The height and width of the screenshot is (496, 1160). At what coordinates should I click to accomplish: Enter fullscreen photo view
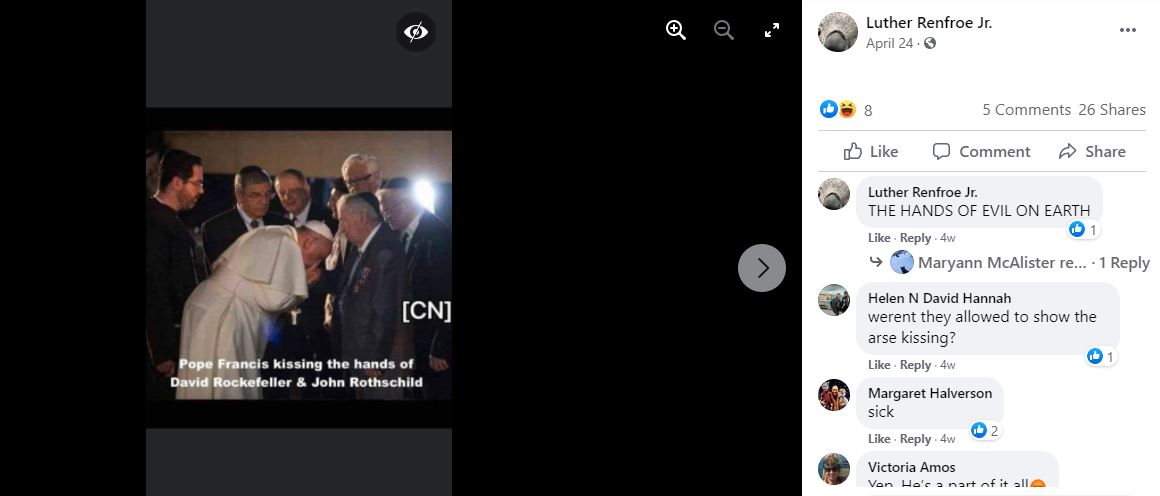772,30
